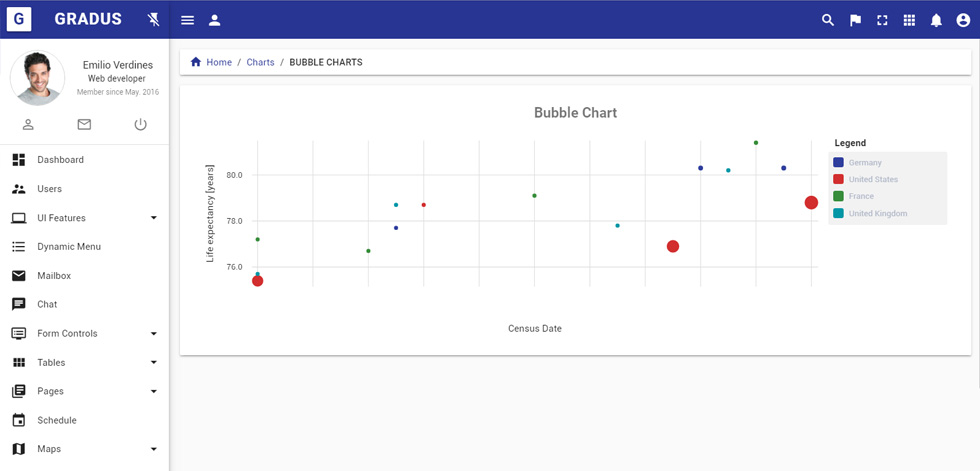Open the hamburger menu icon

[x=188, y=20]
